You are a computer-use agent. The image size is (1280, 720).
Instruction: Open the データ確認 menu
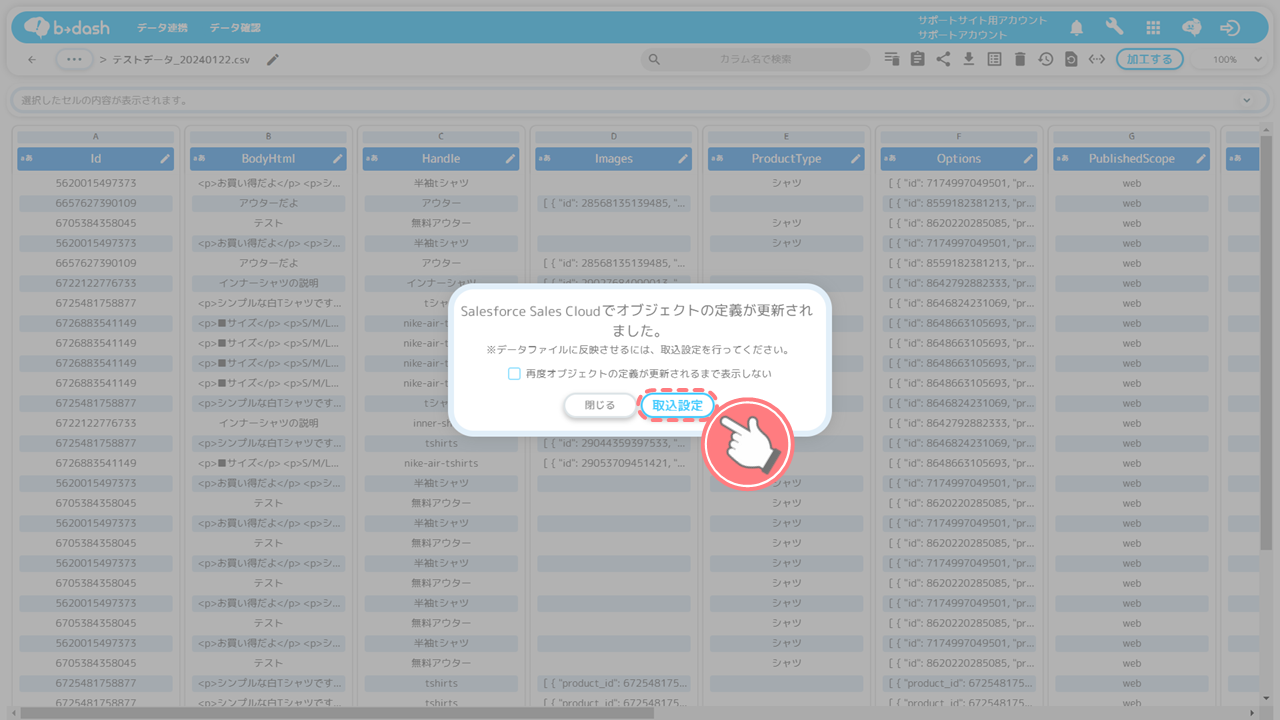(x=235, y=28)
